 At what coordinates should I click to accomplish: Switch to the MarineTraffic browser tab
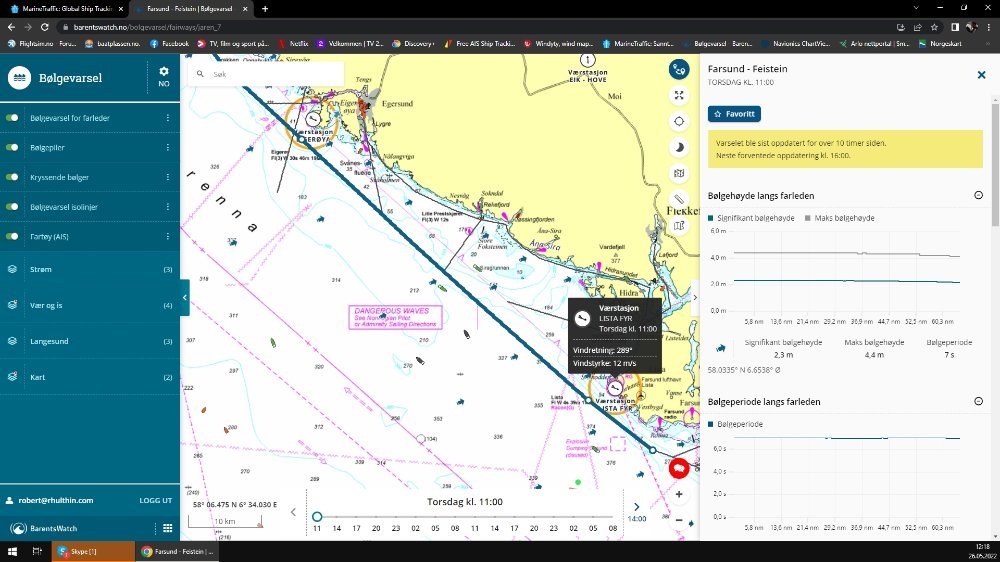(x=64, y=9)
